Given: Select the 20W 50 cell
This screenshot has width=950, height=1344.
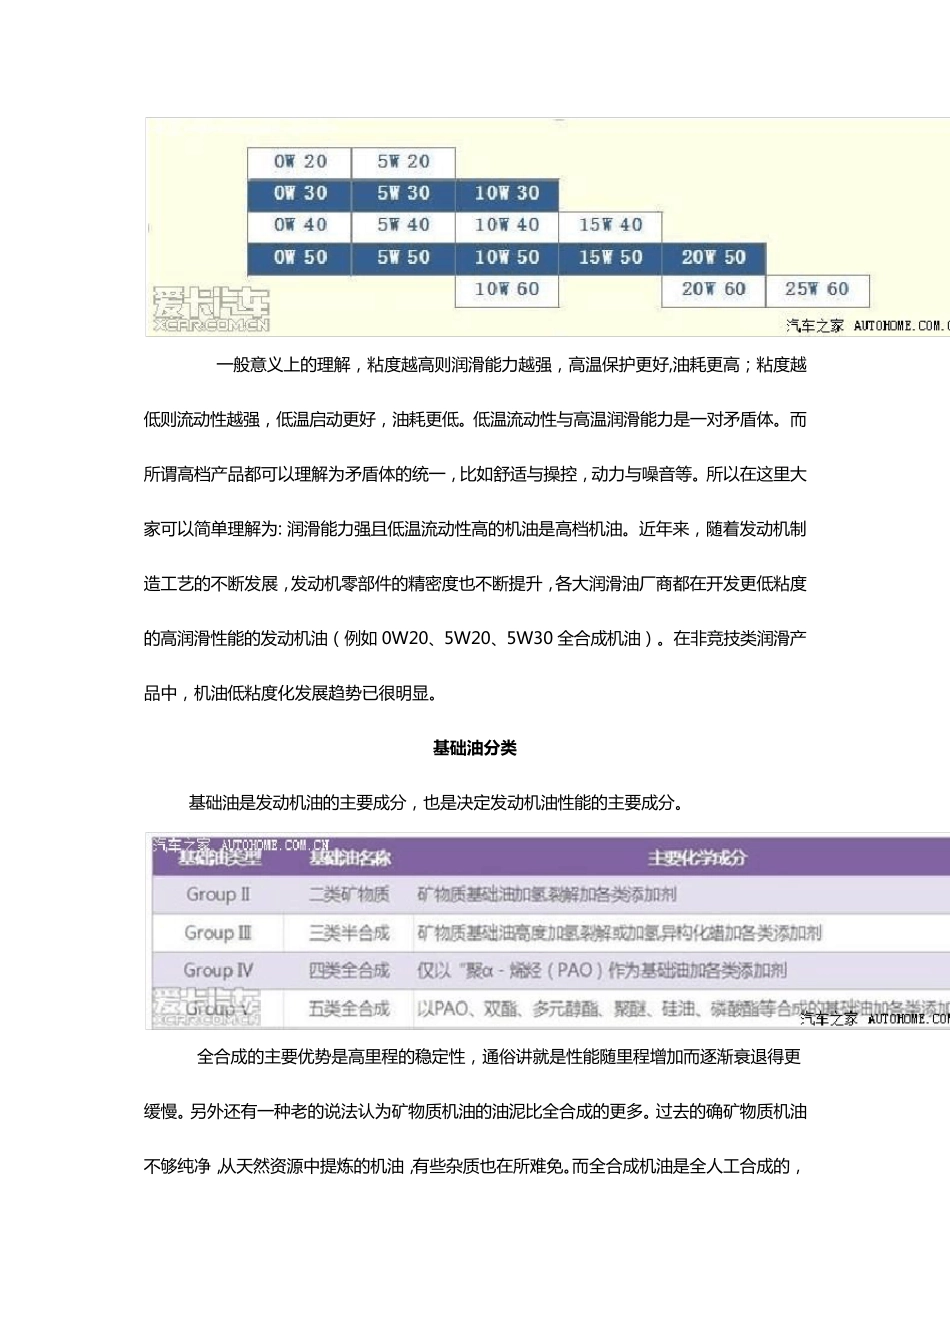Looking at the screenshot, I should tap(714, 258).
